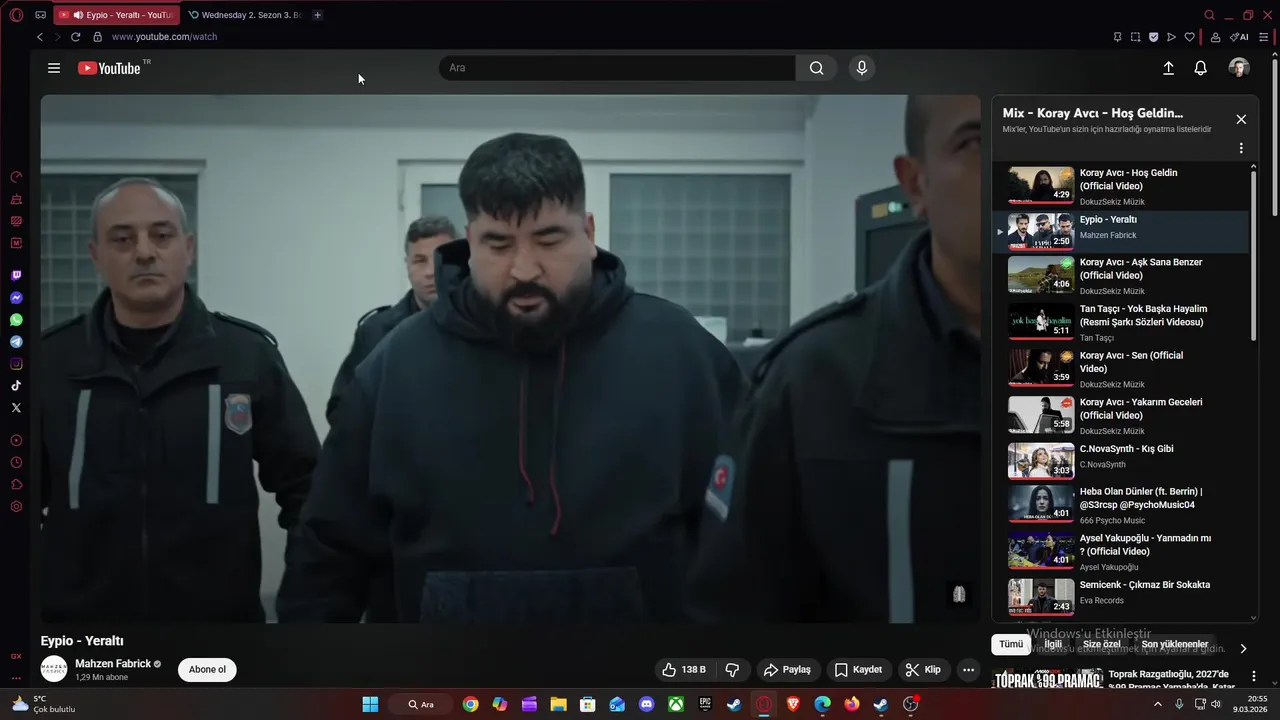Screen dimensions: 1280x720
Task: Open Discord from the taskbar
Action: tap(646, 704)
